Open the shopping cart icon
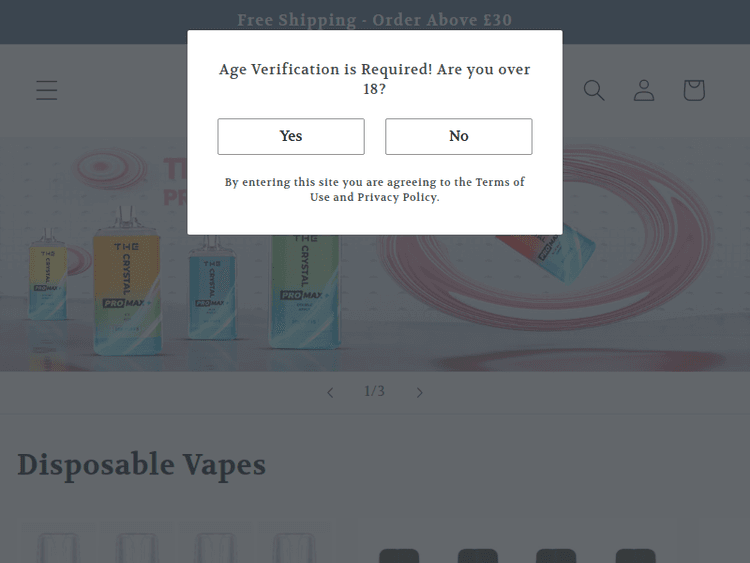 point(694,90)
